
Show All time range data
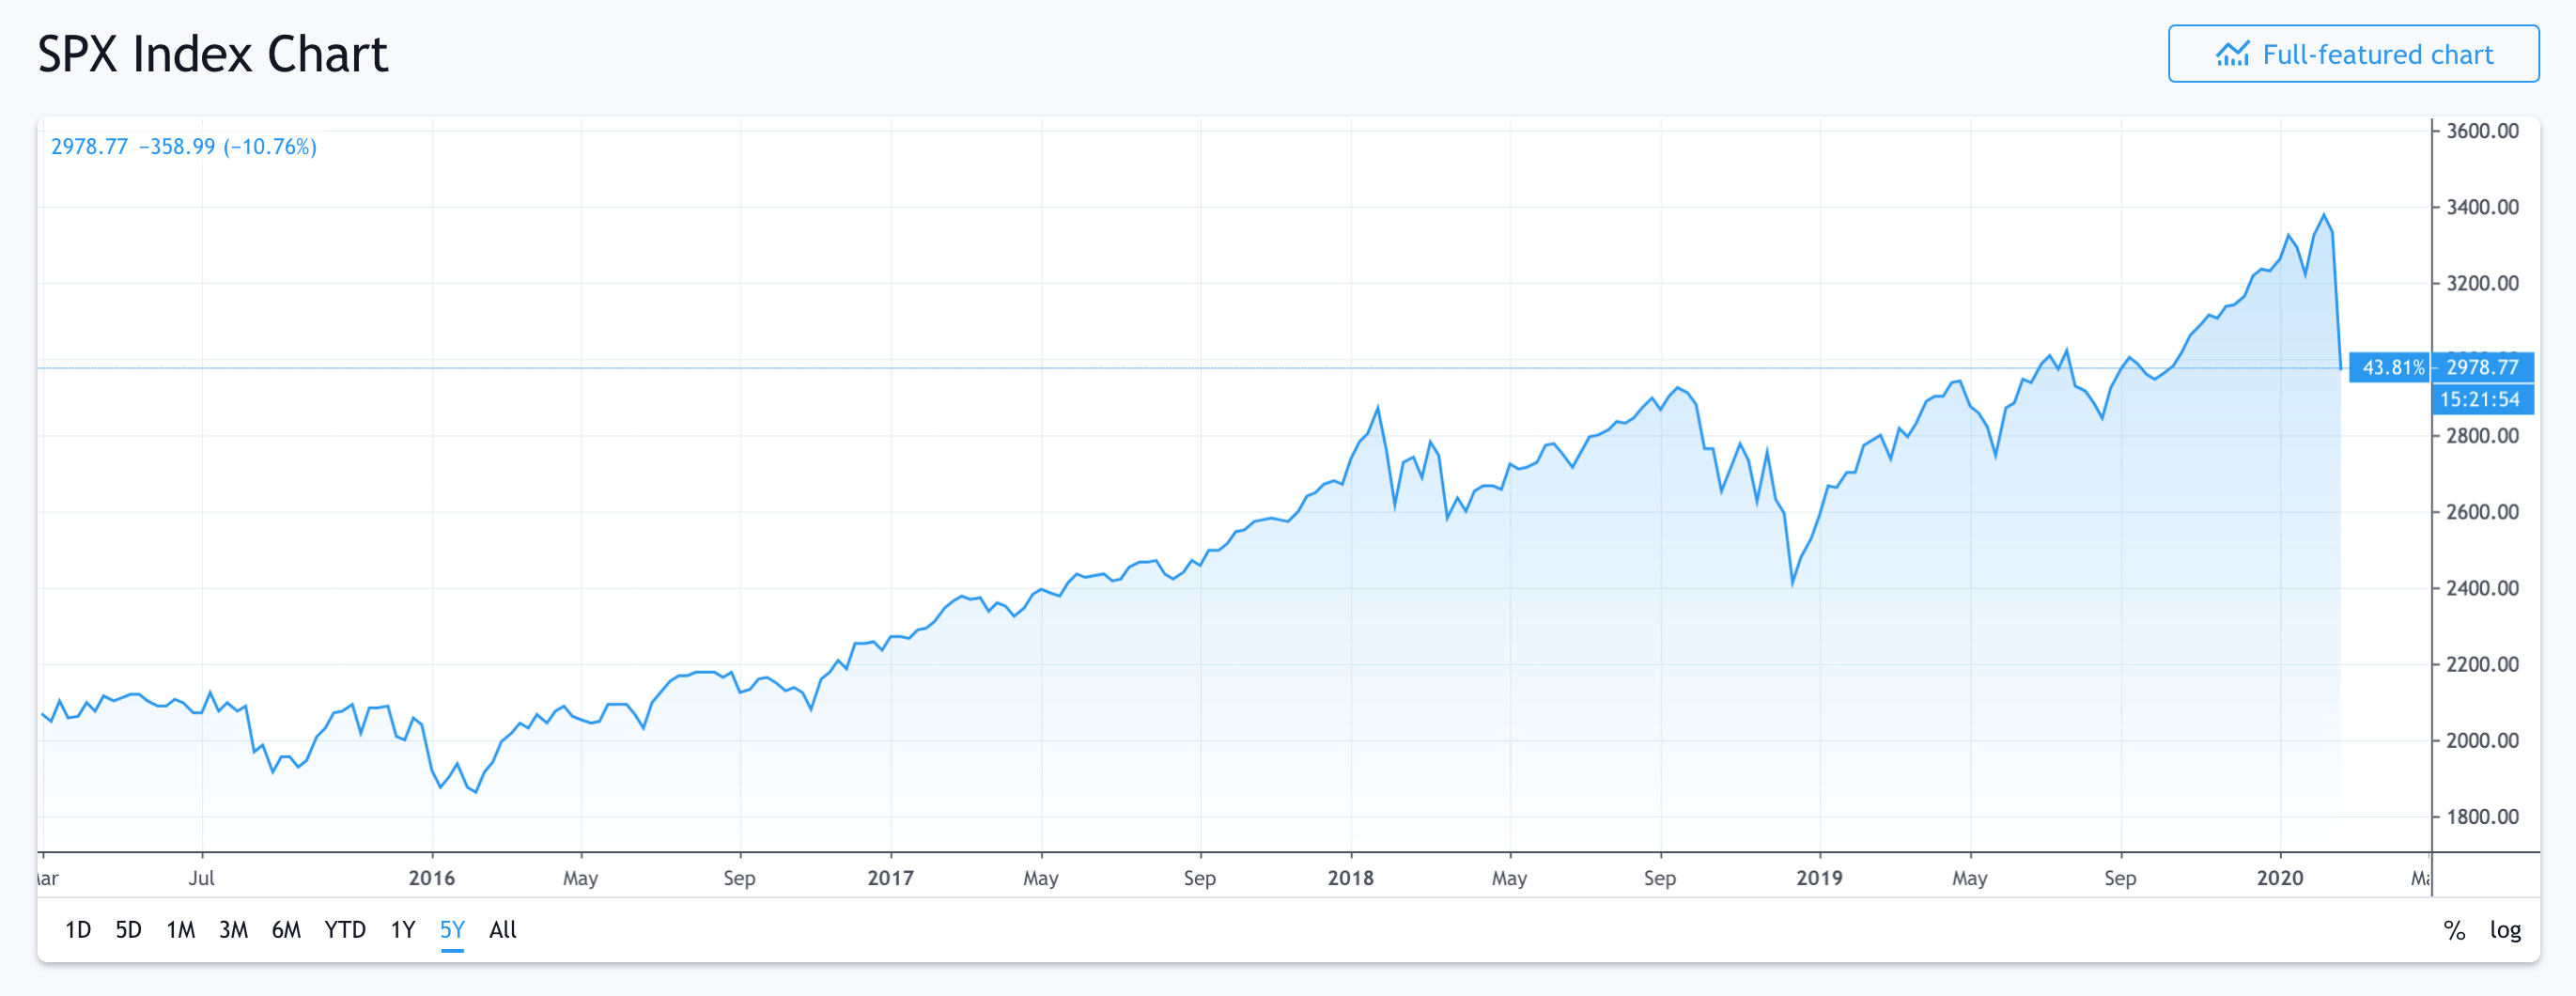[503, 930]
